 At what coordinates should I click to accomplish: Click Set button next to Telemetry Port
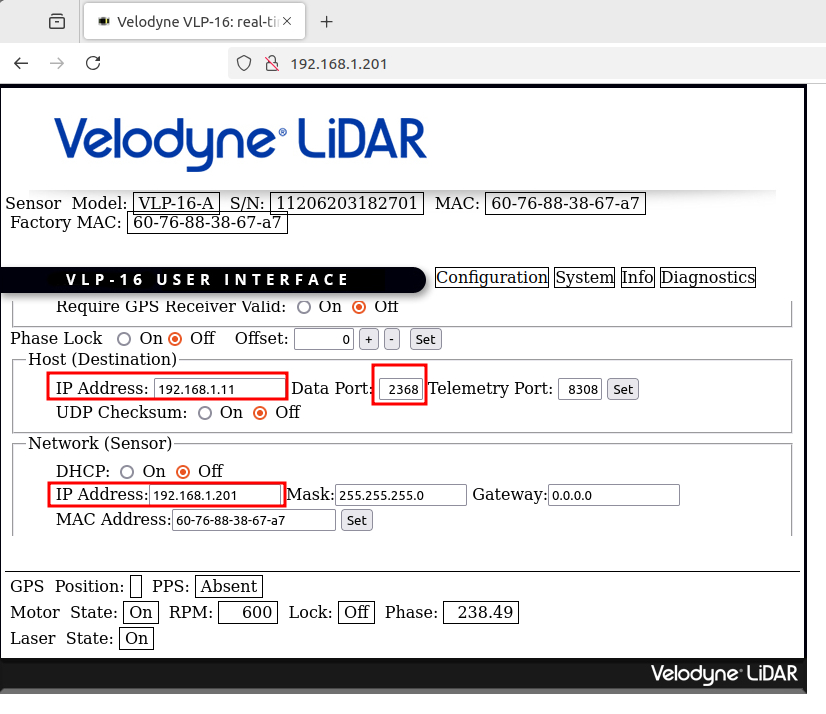[x=623, y=389]
